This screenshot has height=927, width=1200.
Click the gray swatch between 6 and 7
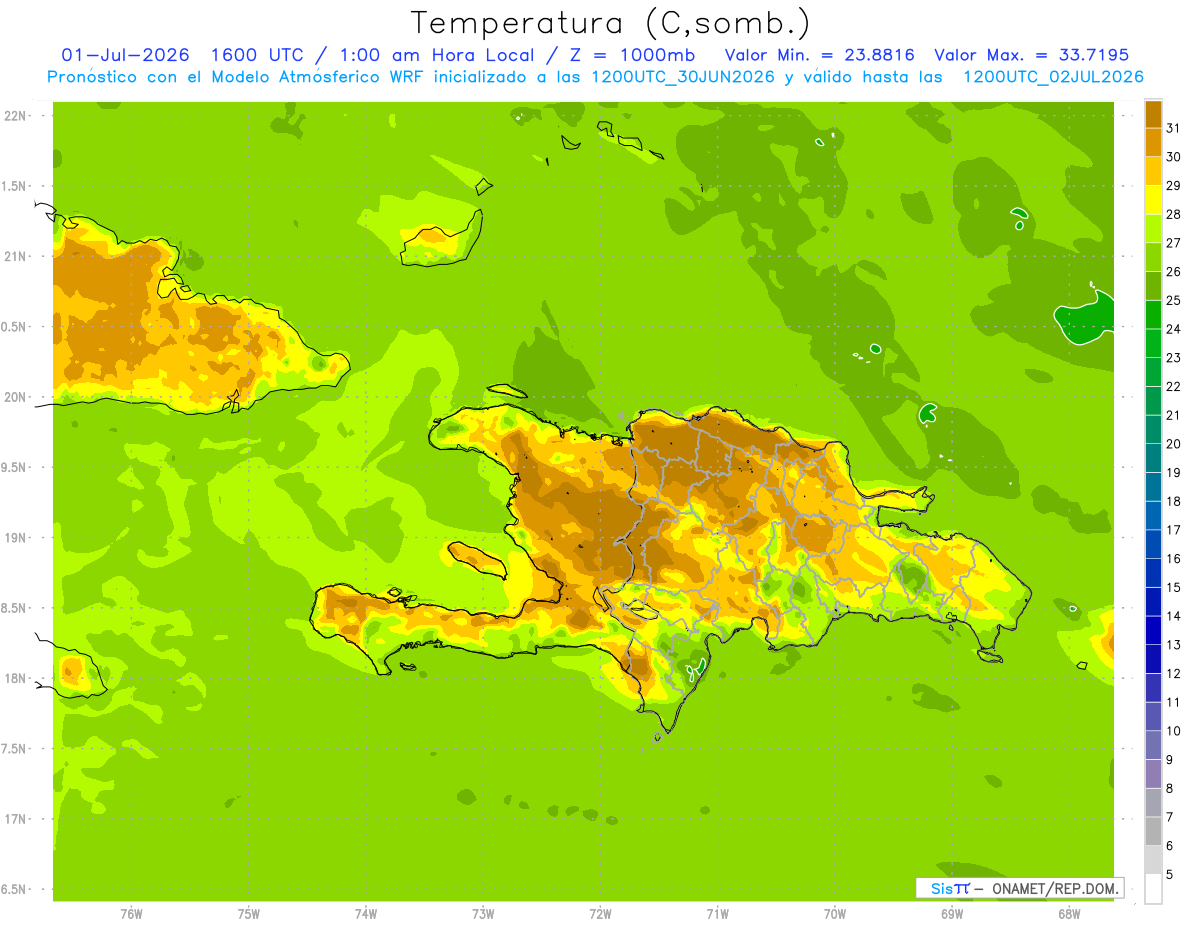[1153, 831]
